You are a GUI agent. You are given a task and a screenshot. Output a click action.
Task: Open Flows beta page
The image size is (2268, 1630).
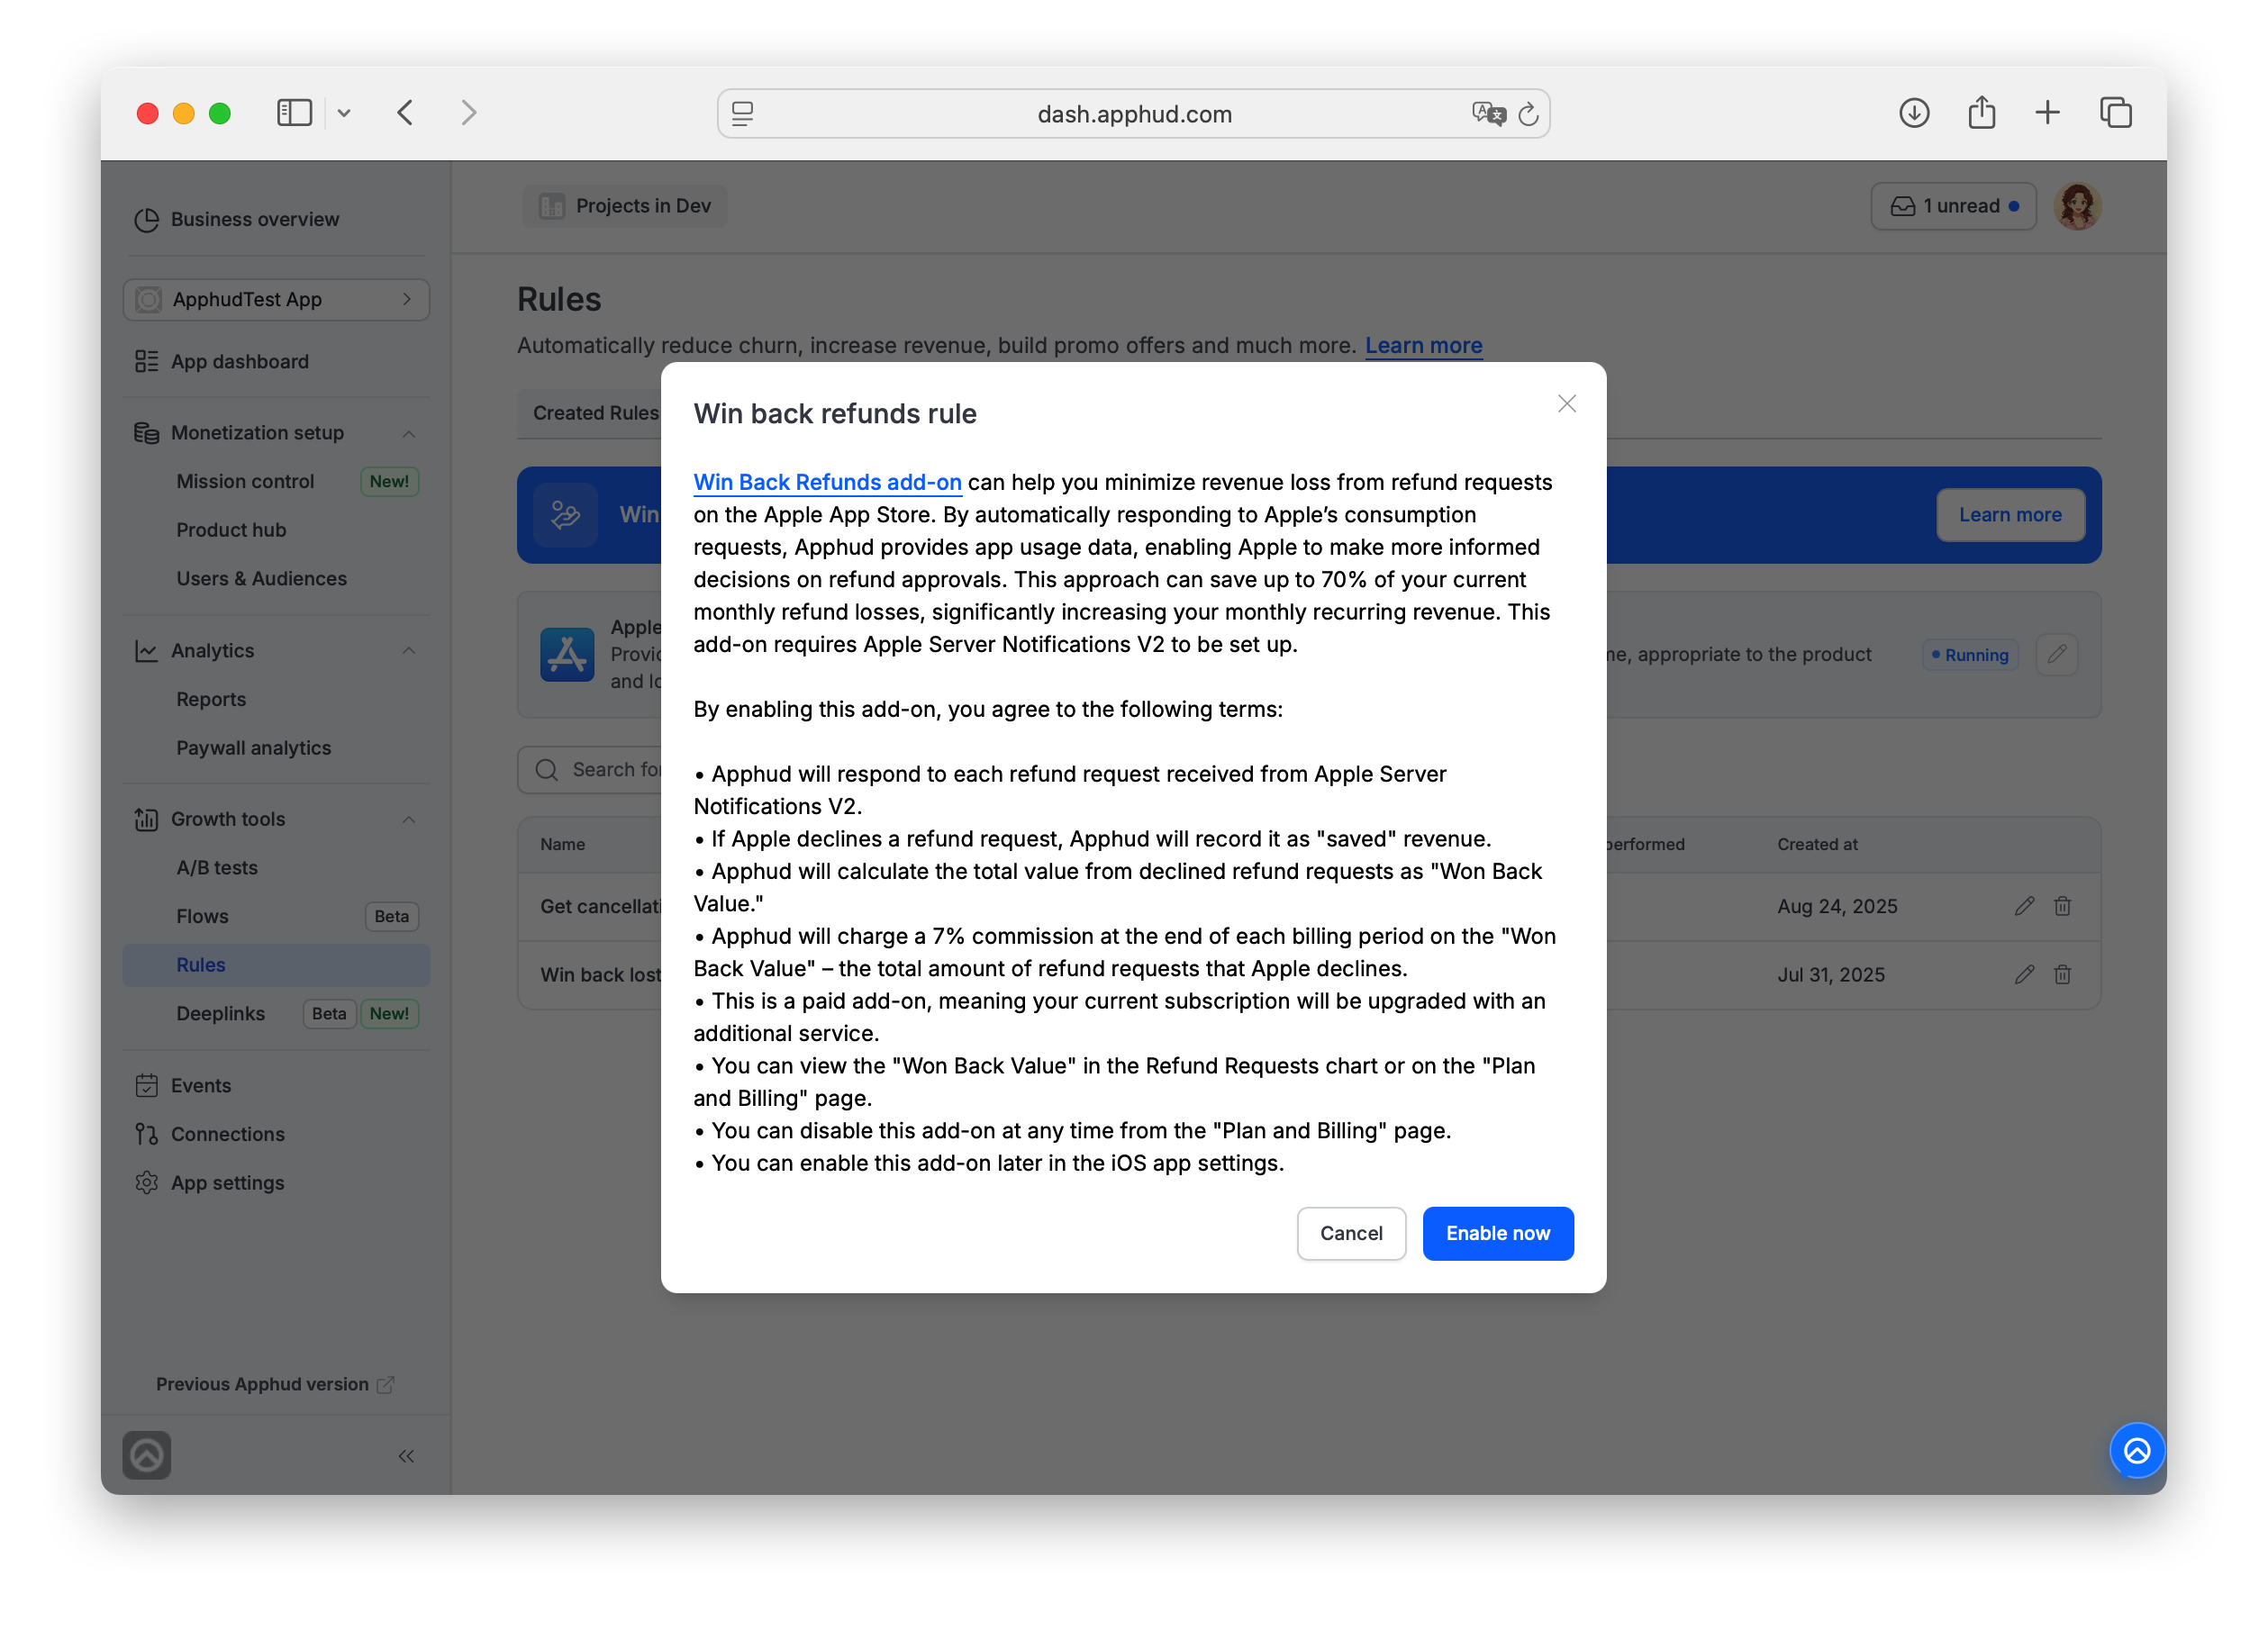tap(202, 916)
